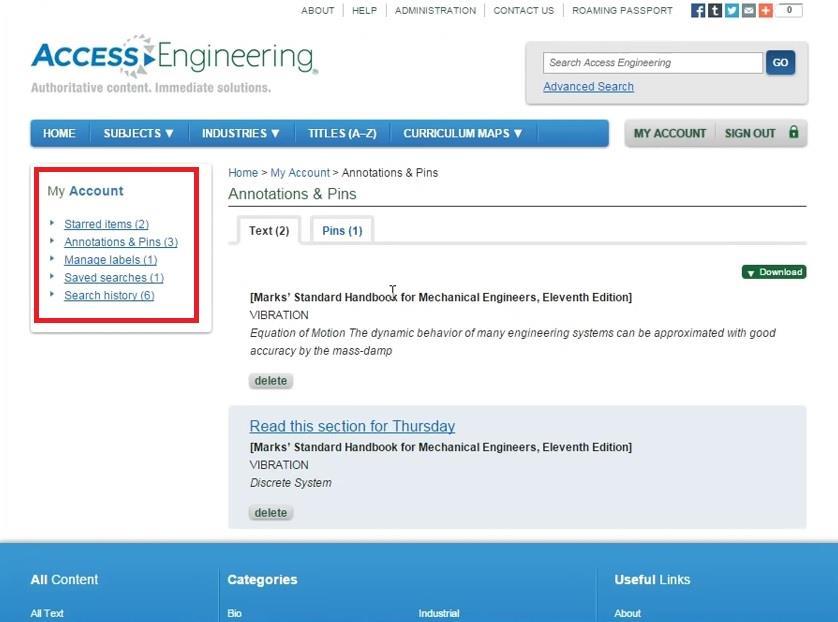This screenshot has height=622, width=838.
Task: Open the About page in top bar
Action: click(x=317, y=11)
